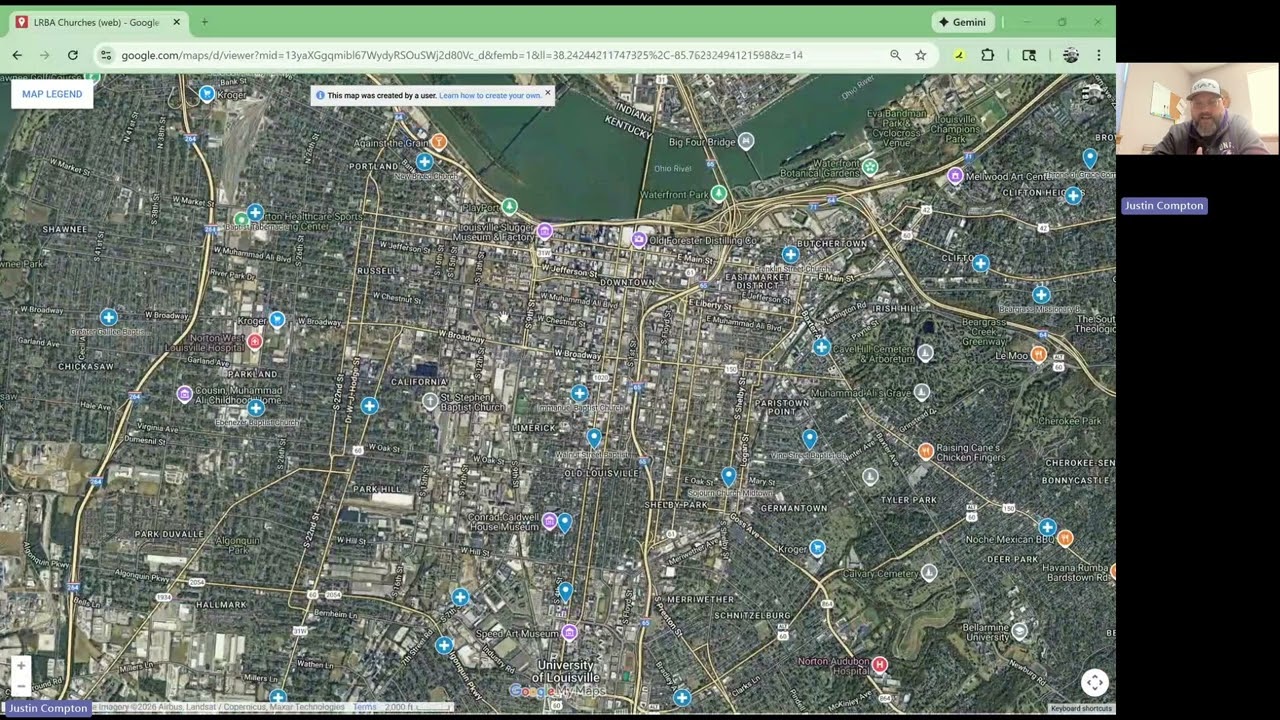Image resolution: width=1280 pixels, height=720 pixels.
Task: Click the Raising Cane's Chicken Fingers marker
Action: click(926, 451)
